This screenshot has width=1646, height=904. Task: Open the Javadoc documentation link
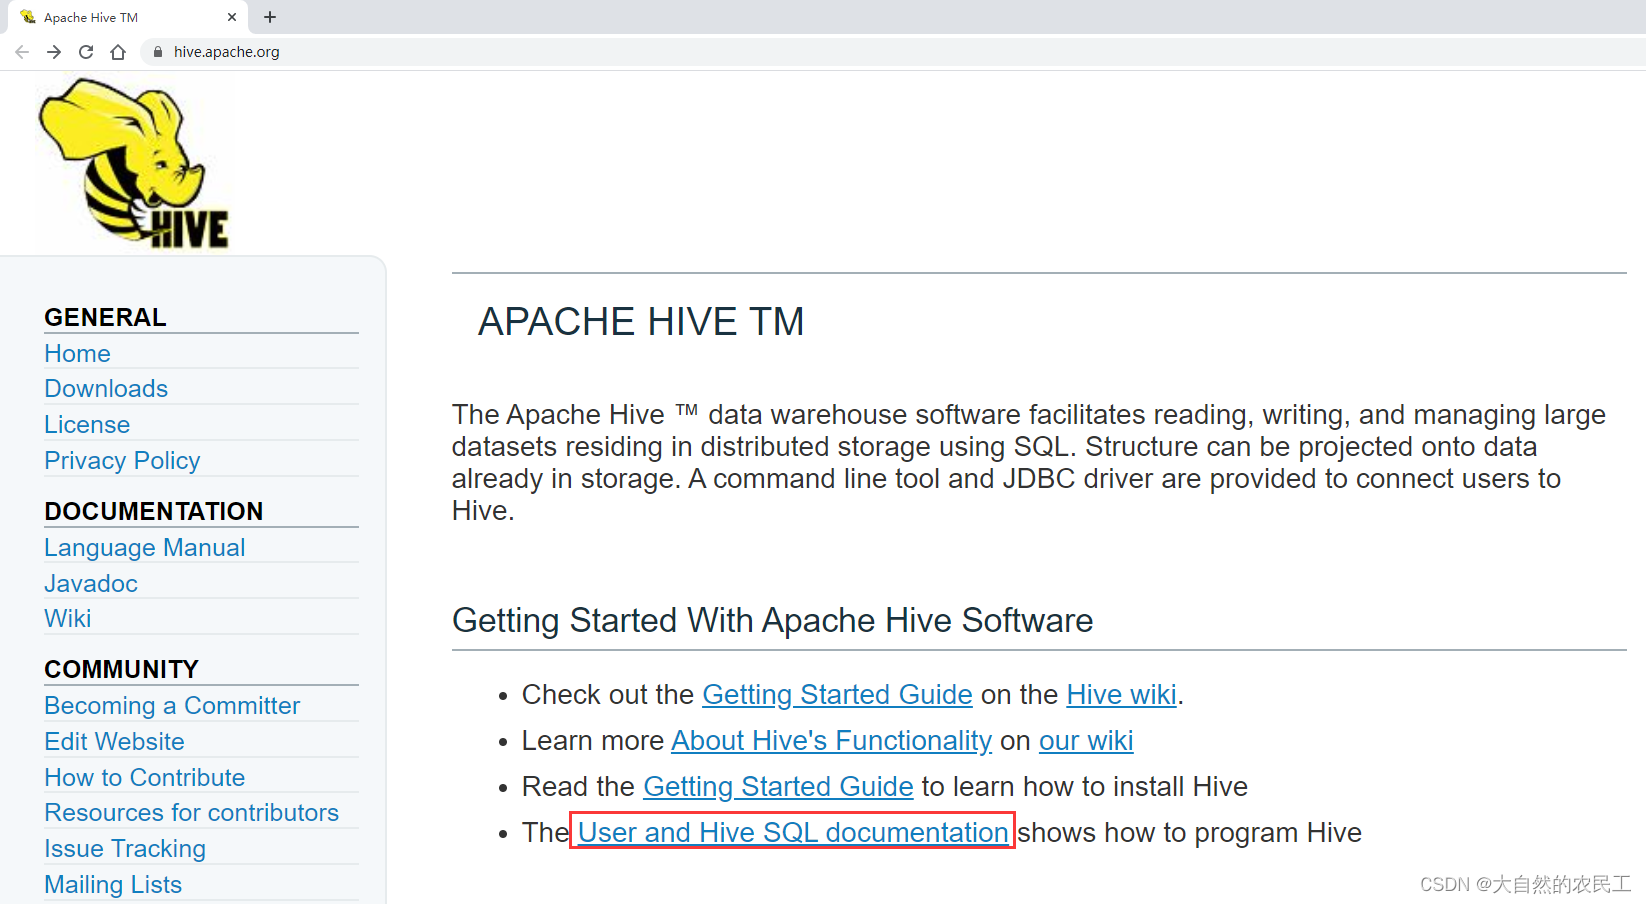pyautogui.click(x=91, y=584)
